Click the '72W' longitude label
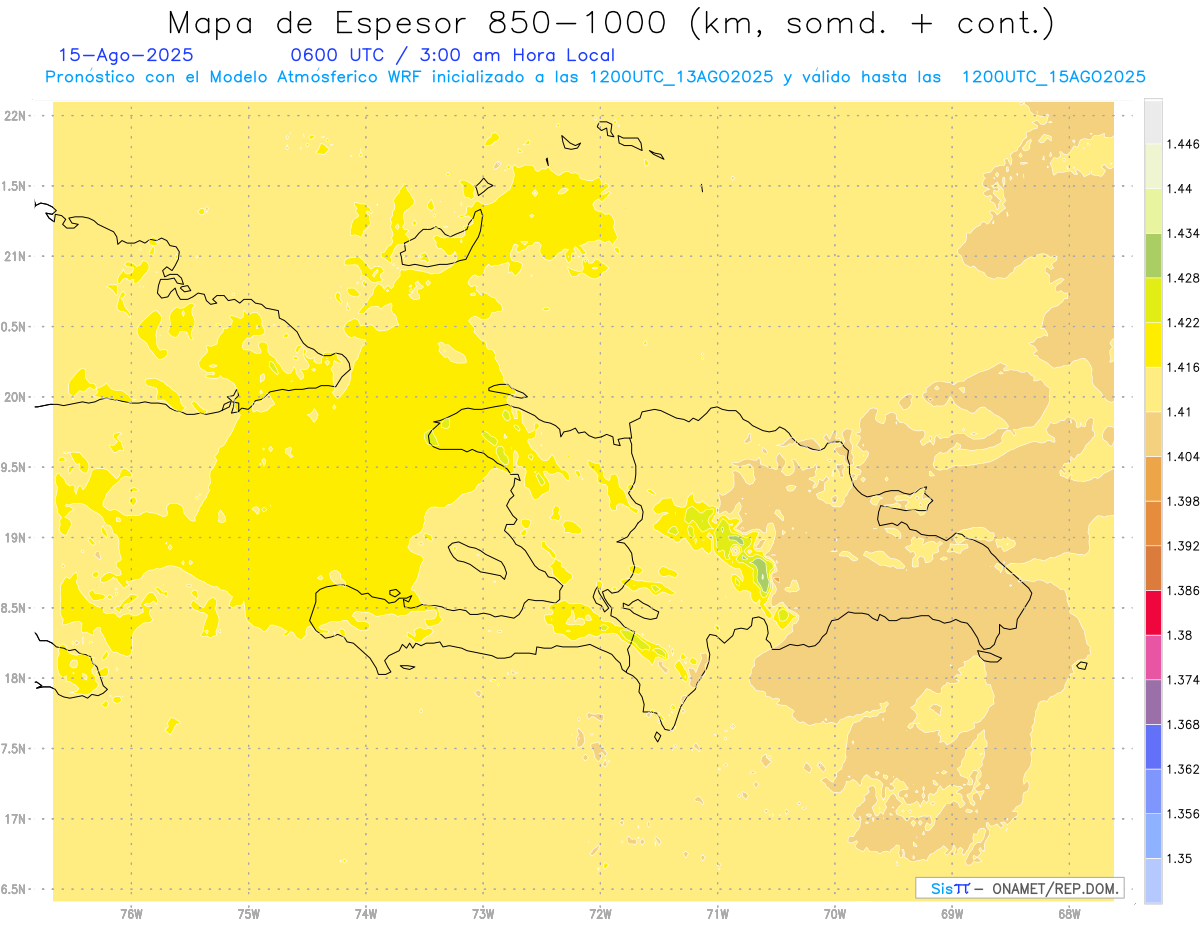1200x927 pixels. point(600,914)
